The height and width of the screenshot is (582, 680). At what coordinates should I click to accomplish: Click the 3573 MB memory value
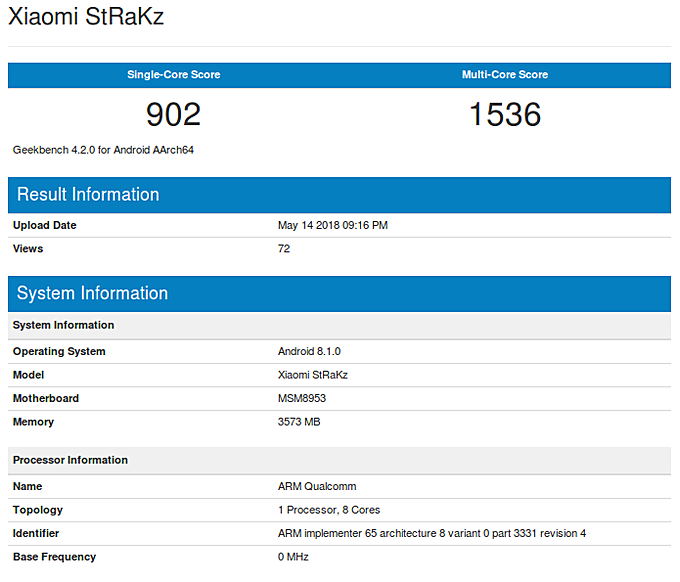pyautogui.click(x=299, y=422)
